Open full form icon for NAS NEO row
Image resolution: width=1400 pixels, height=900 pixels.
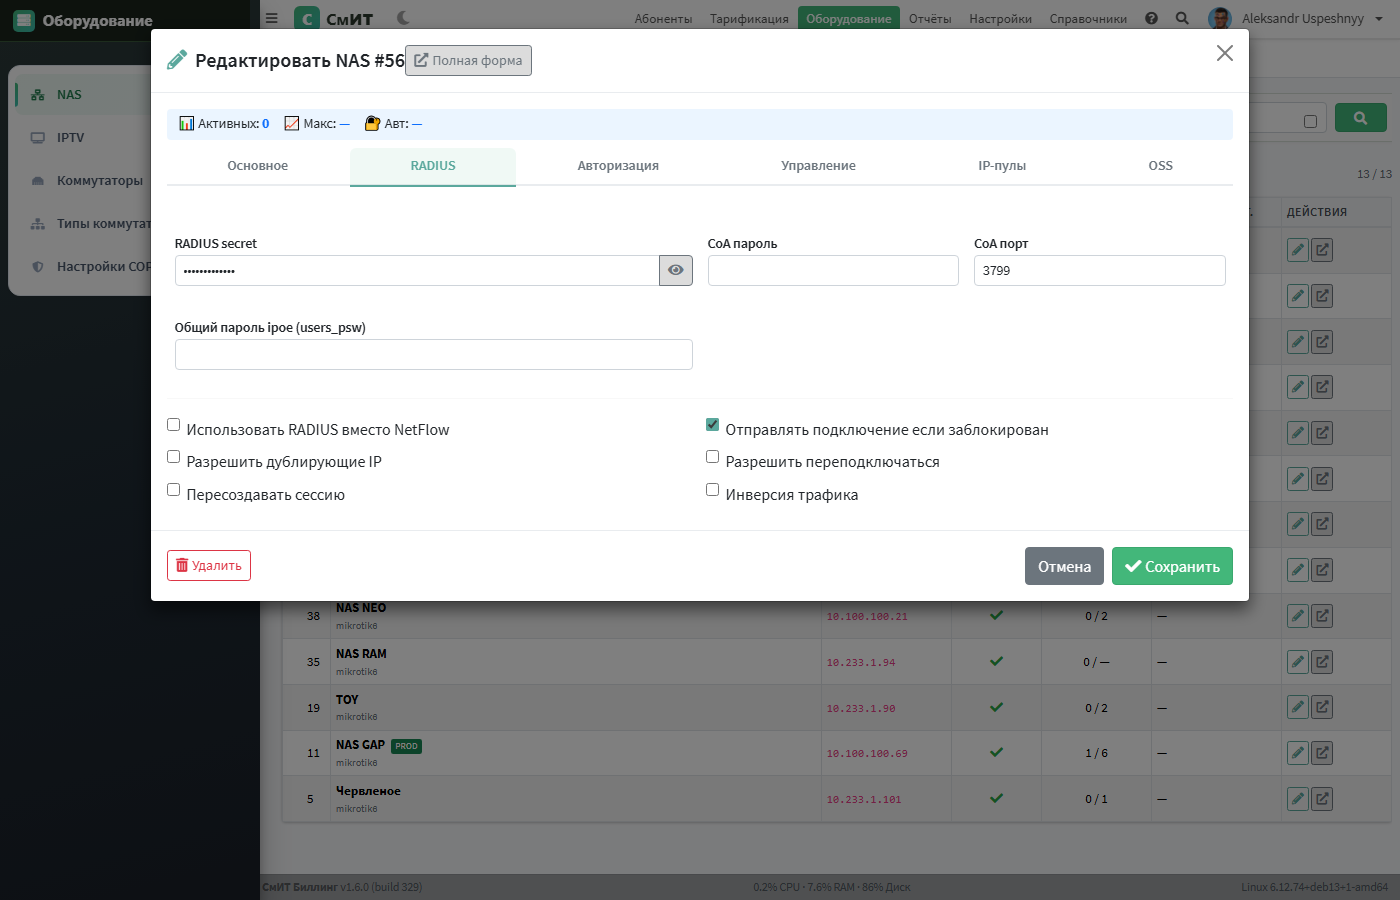[1322, 616]
